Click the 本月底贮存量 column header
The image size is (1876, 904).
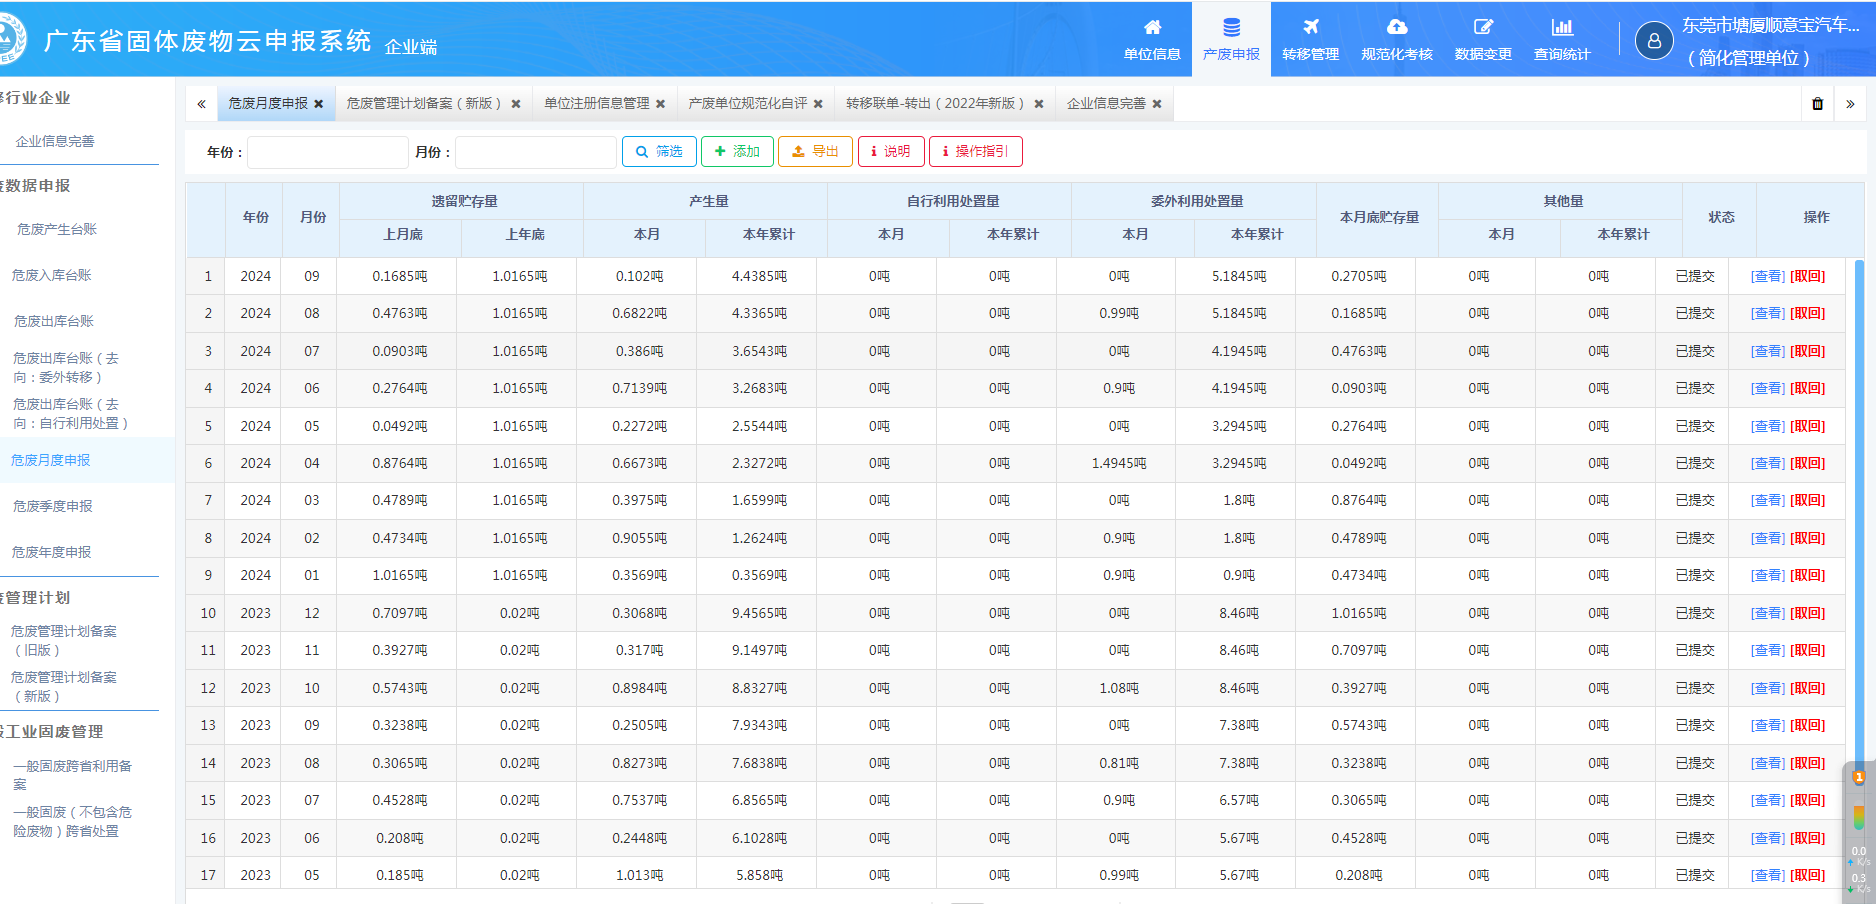(1379, 218)
